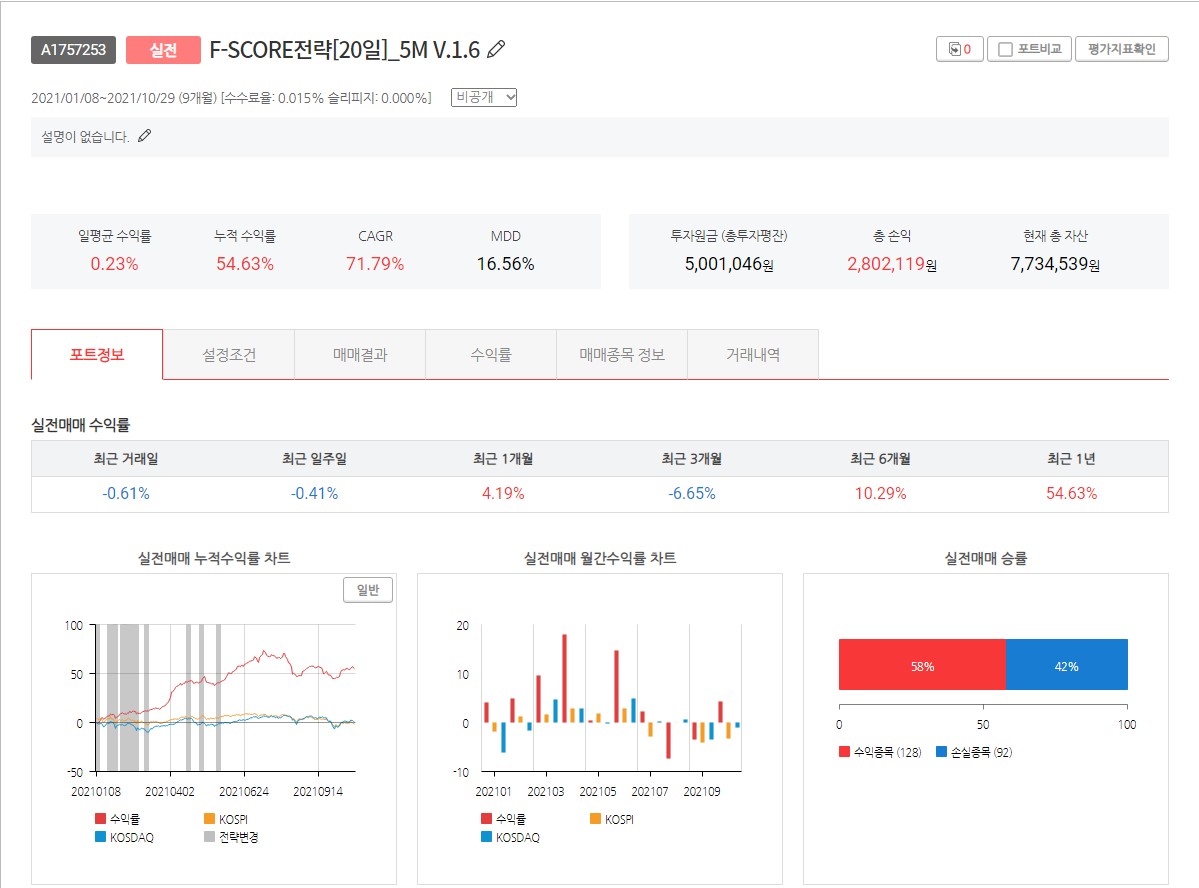Click the blue 42% loss bar

[x=1067, y=665]
